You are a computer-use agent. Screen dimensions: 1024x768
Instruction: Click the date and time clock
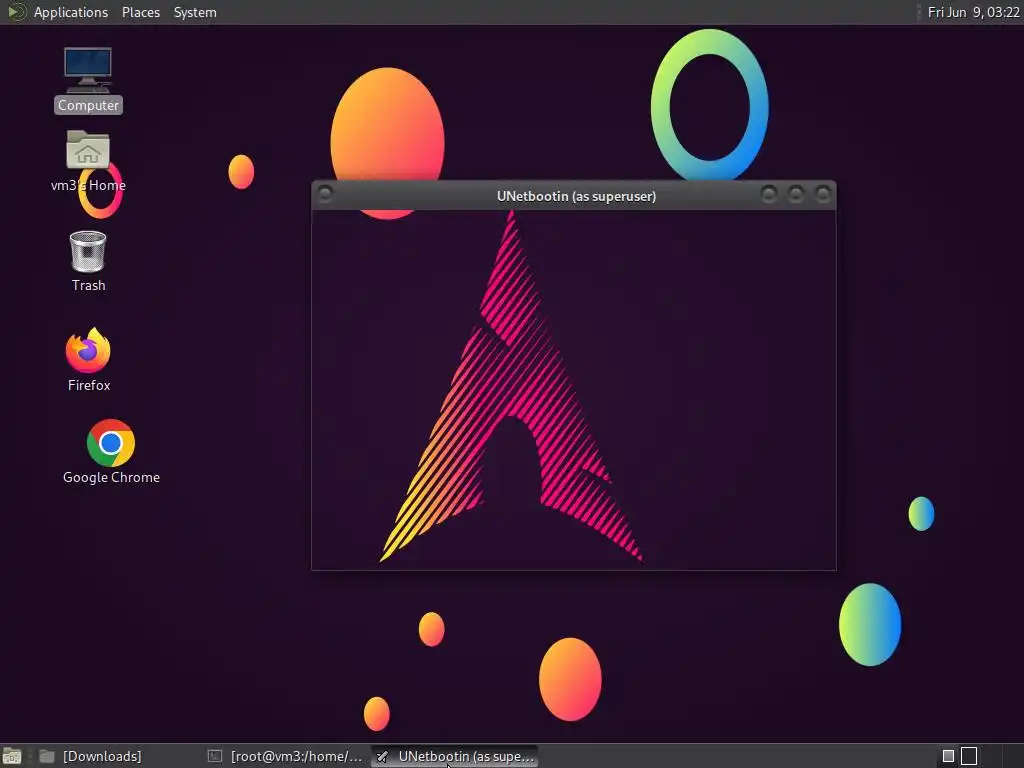coord(973,12)
